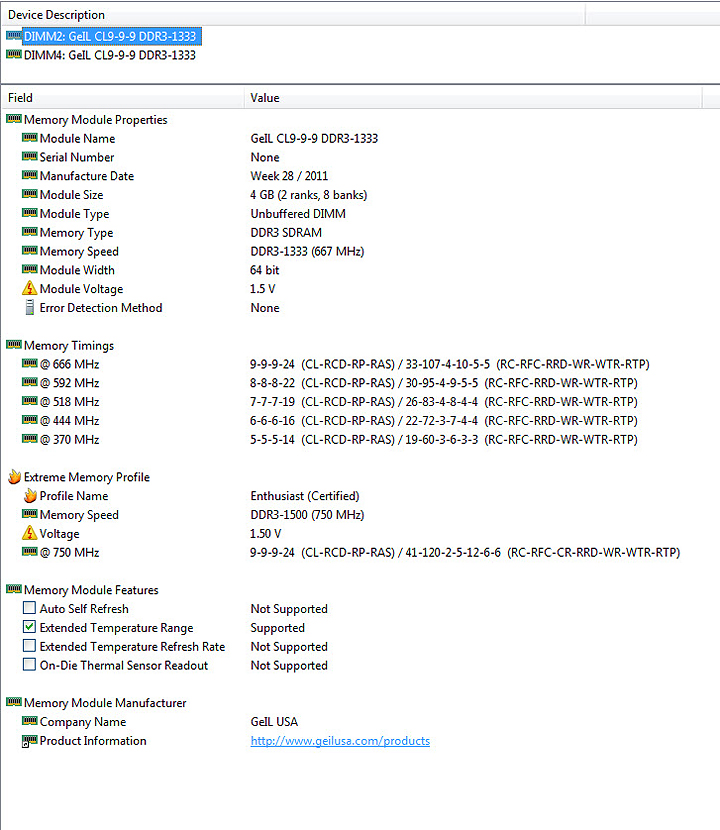Select the 592 MHz timings value 8-8-8-22
The height and width of the screenshot is (830, 720).
click(444, 383)
